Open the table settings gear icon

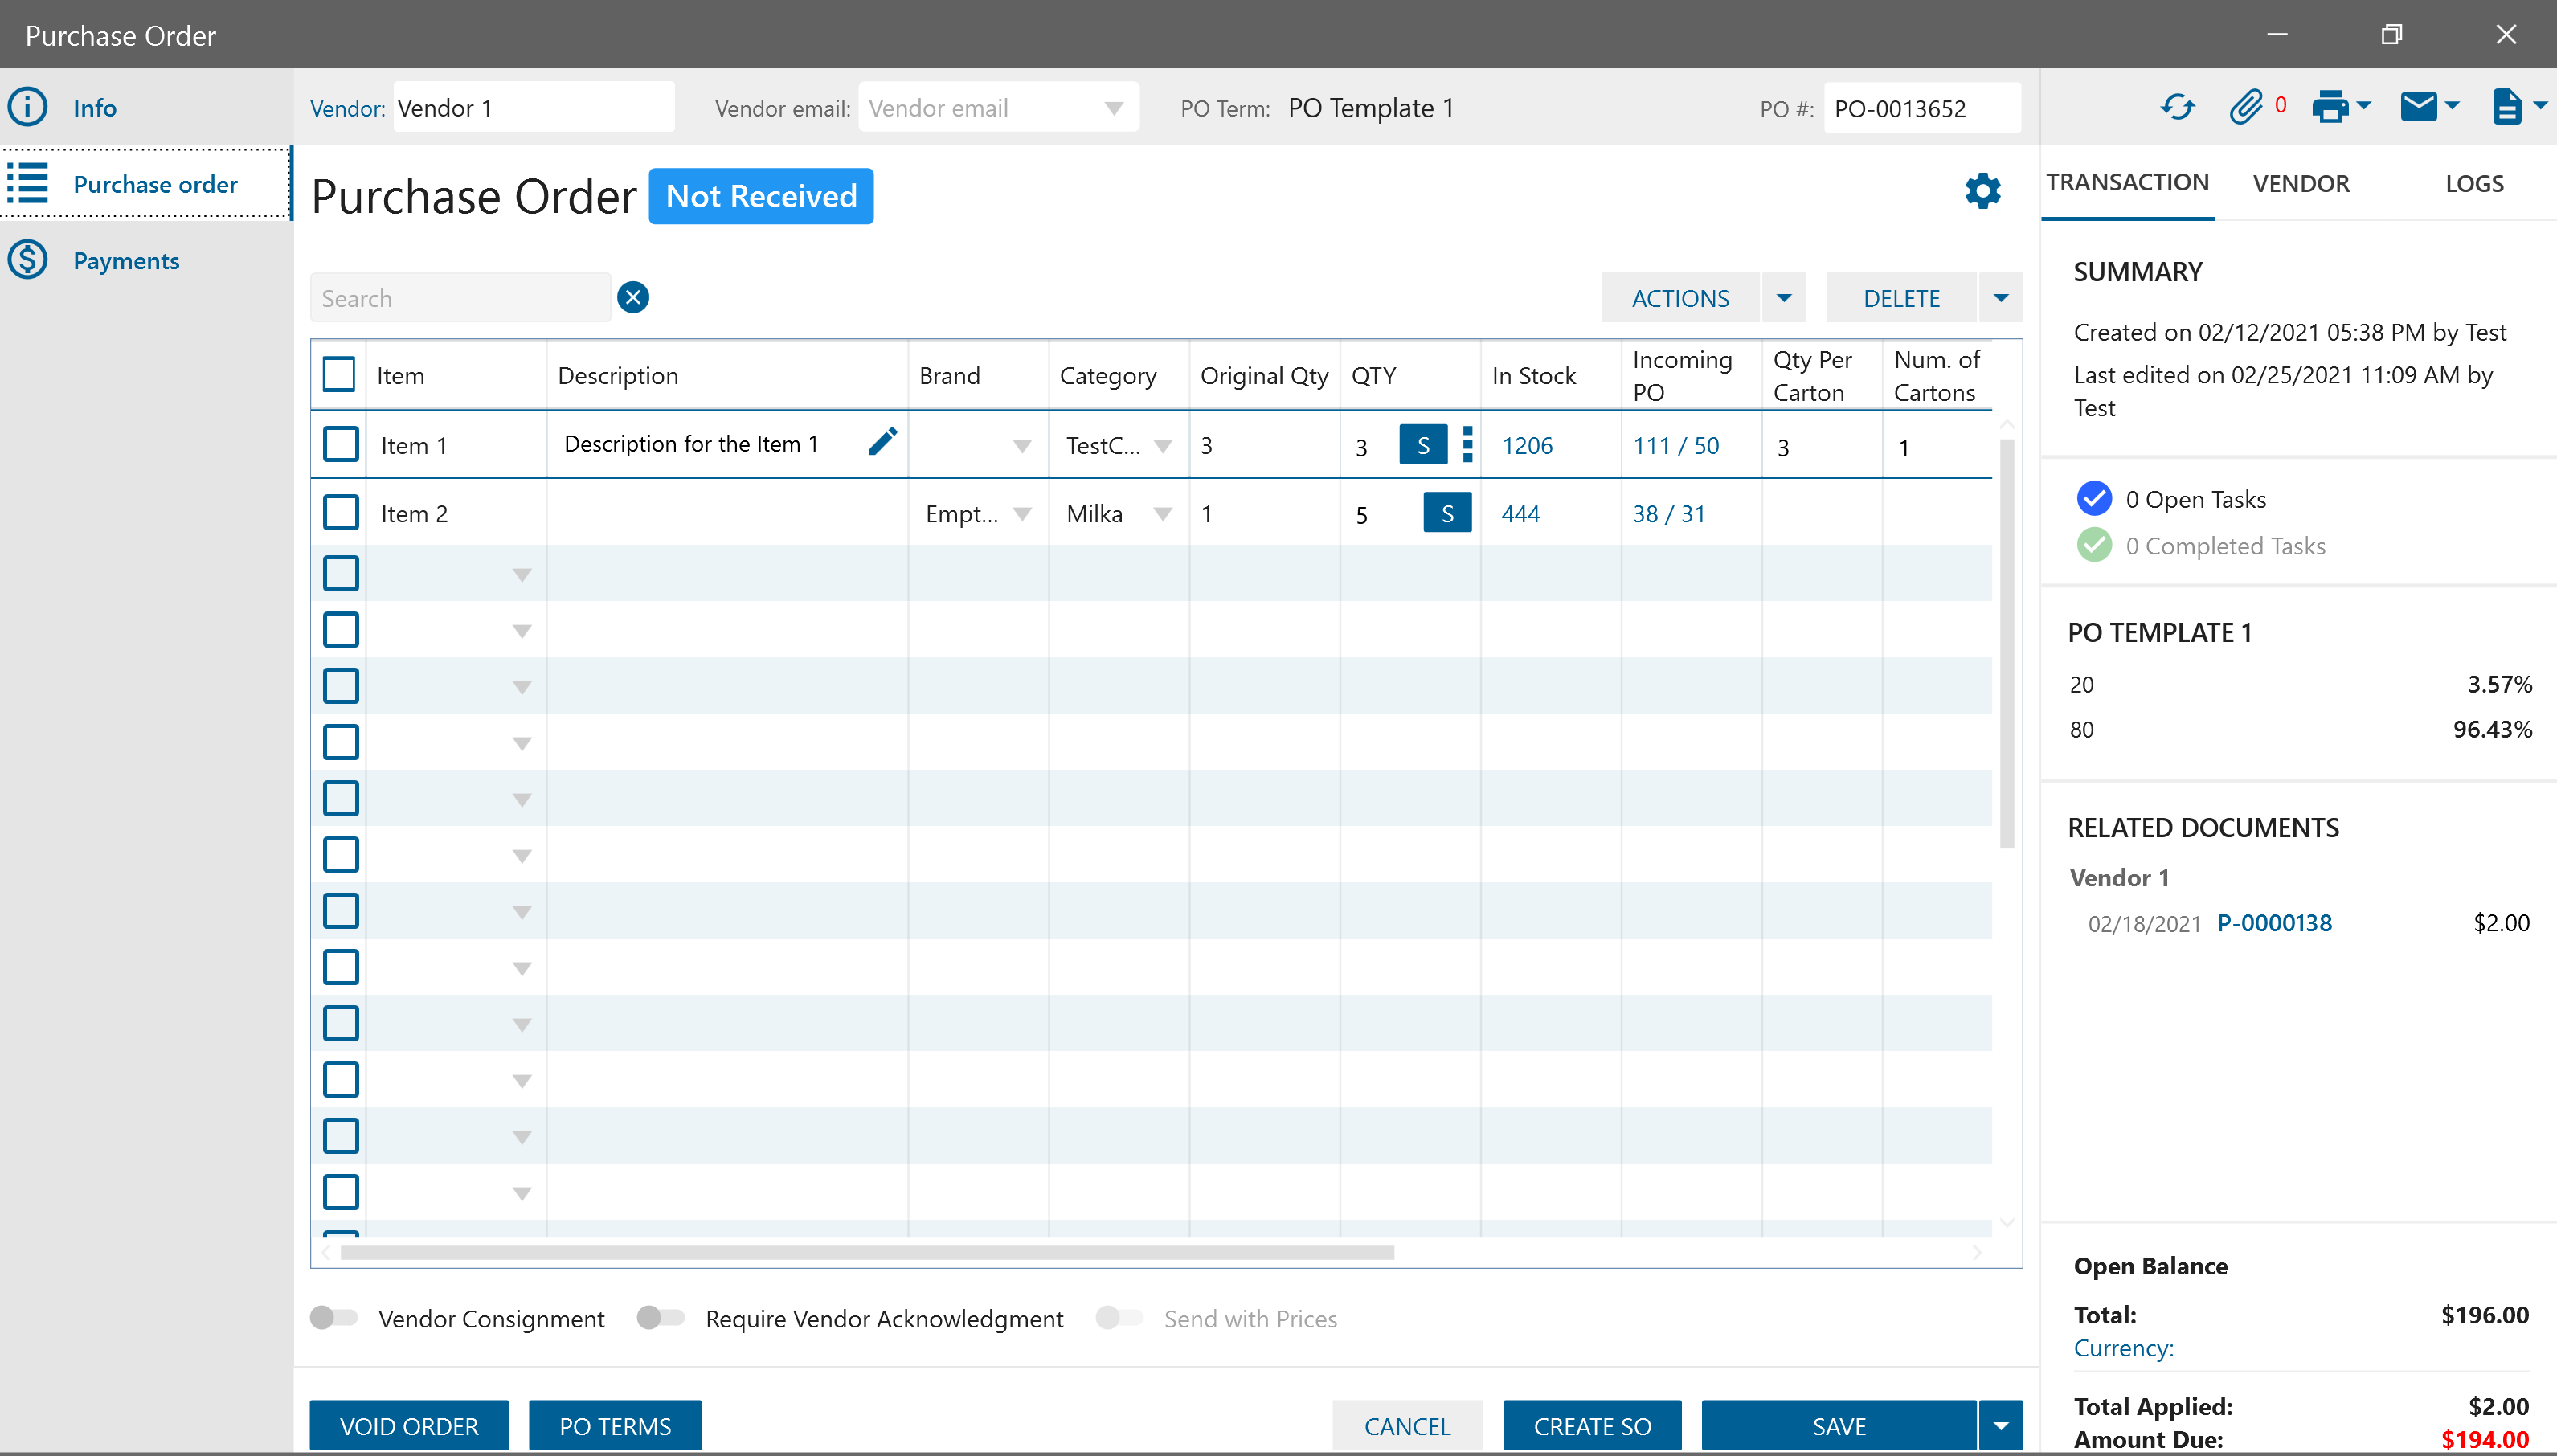pos(1982,191)
